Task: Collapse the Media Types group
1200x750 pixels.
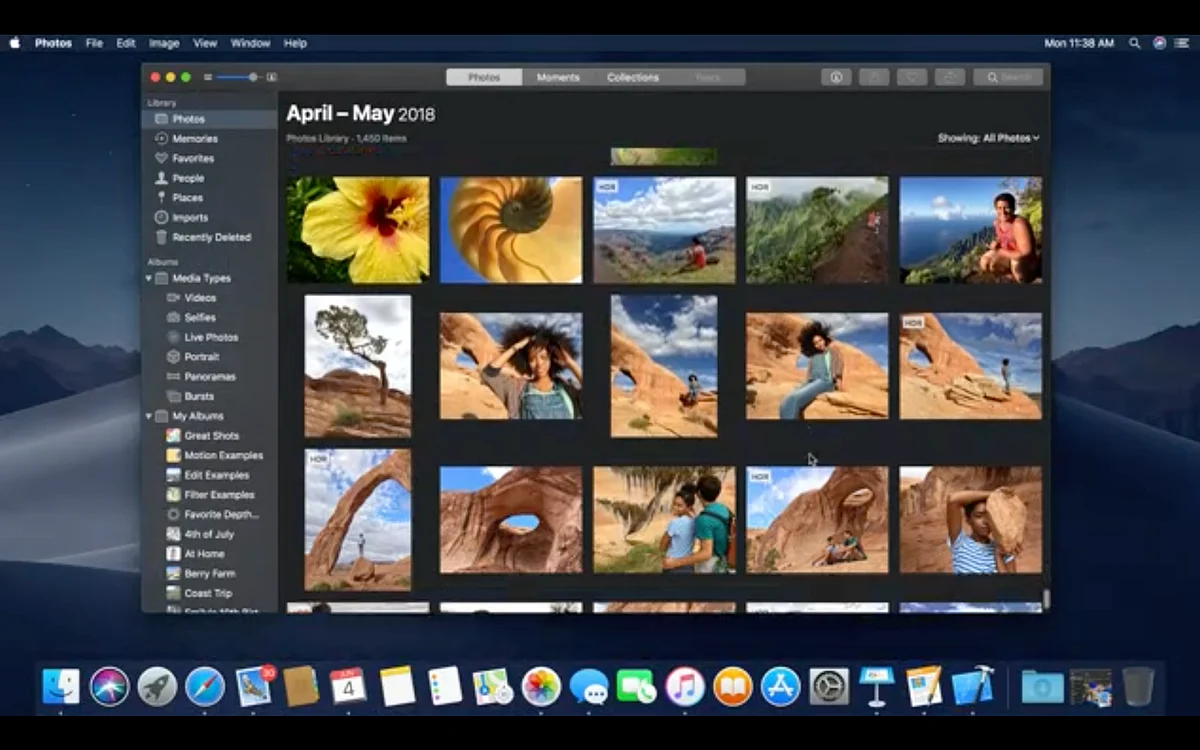Action: tap(149, 278)
